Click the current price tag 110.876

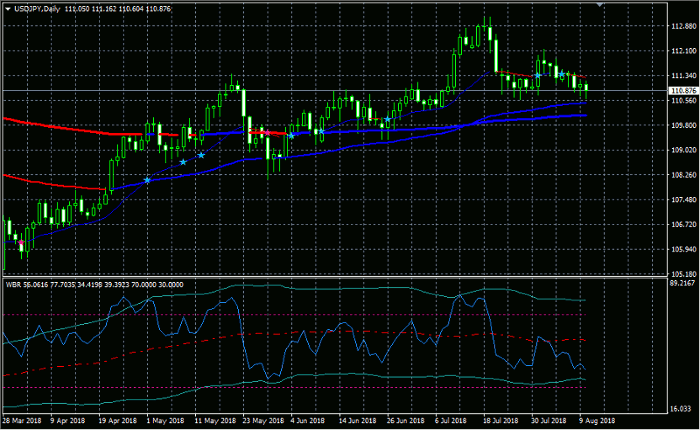point(681,91)
